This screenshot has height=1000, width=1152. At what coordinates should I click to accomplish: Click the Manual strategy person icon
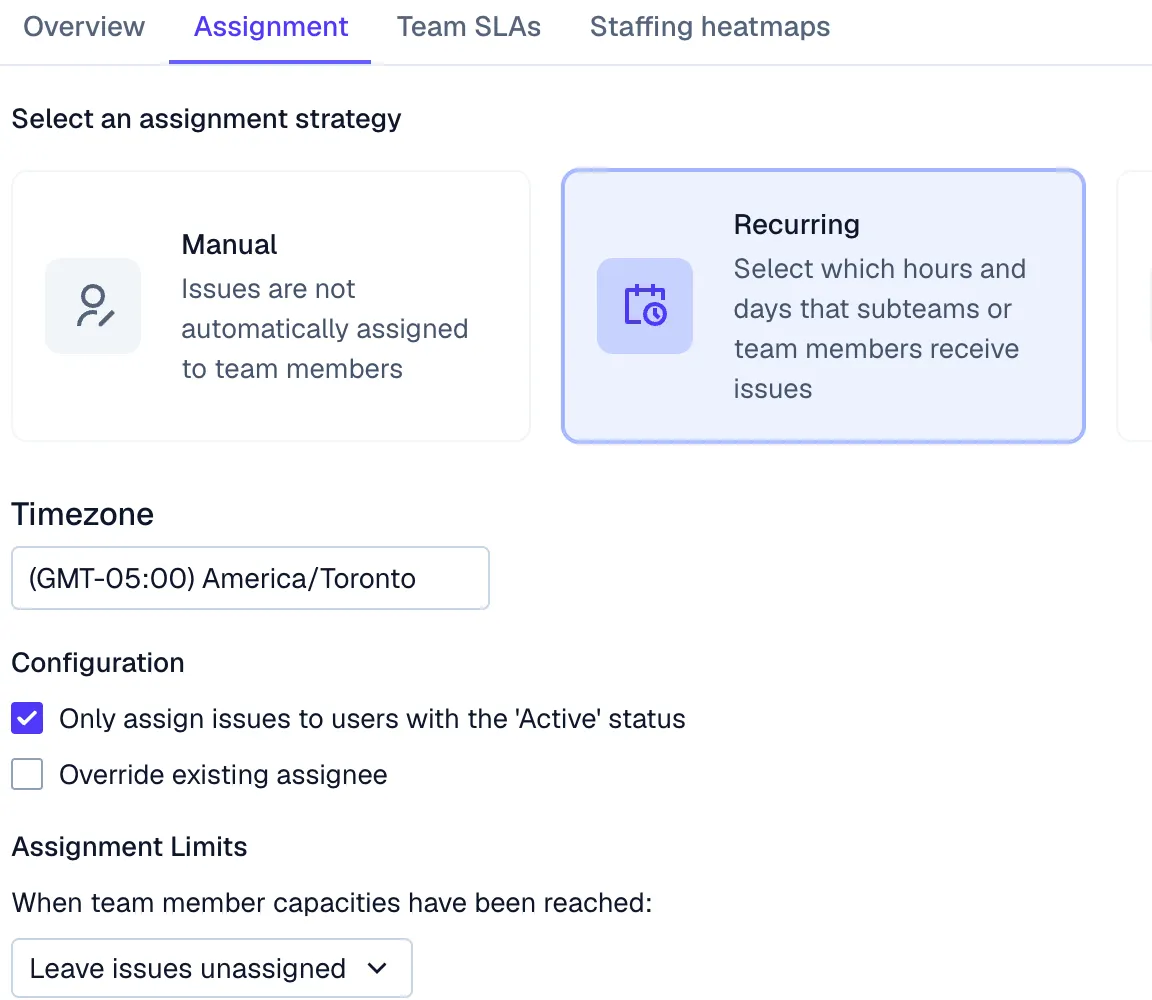(93, 306)
